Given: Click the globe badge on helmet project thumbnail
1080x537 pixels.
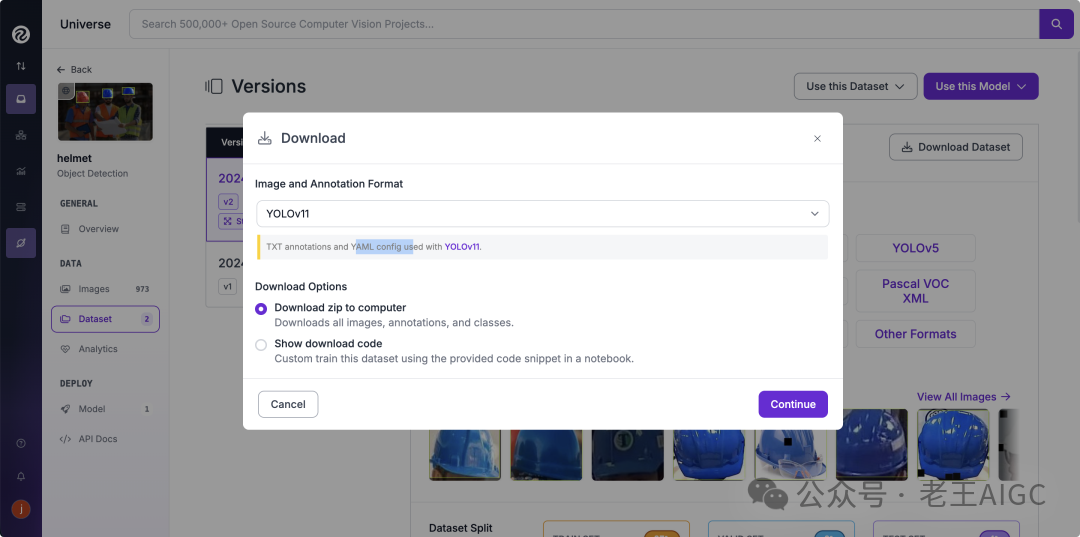Looking at the screenshot, I should click(65, 90).
